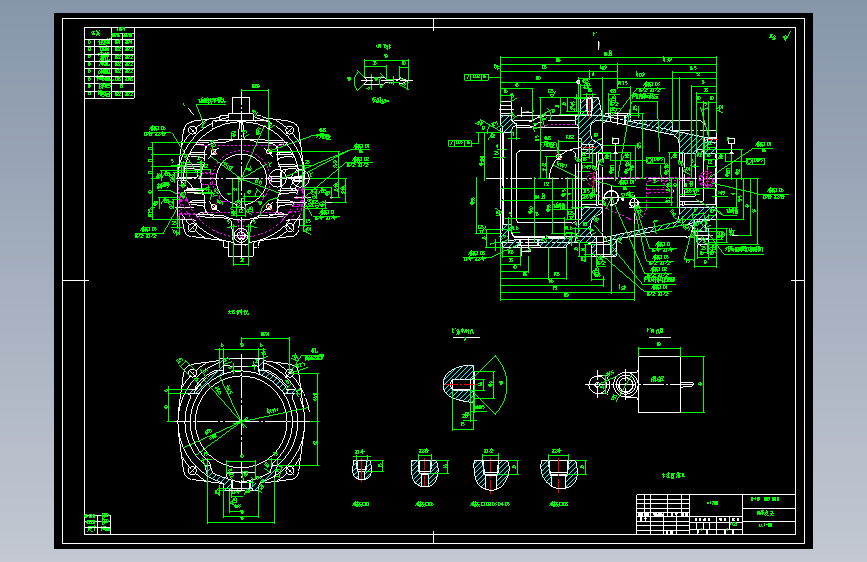Image resolution: width=867 pixels, height=562 pixels.
Task: Click the square-flange housing front view
Action: coord(242,178)
